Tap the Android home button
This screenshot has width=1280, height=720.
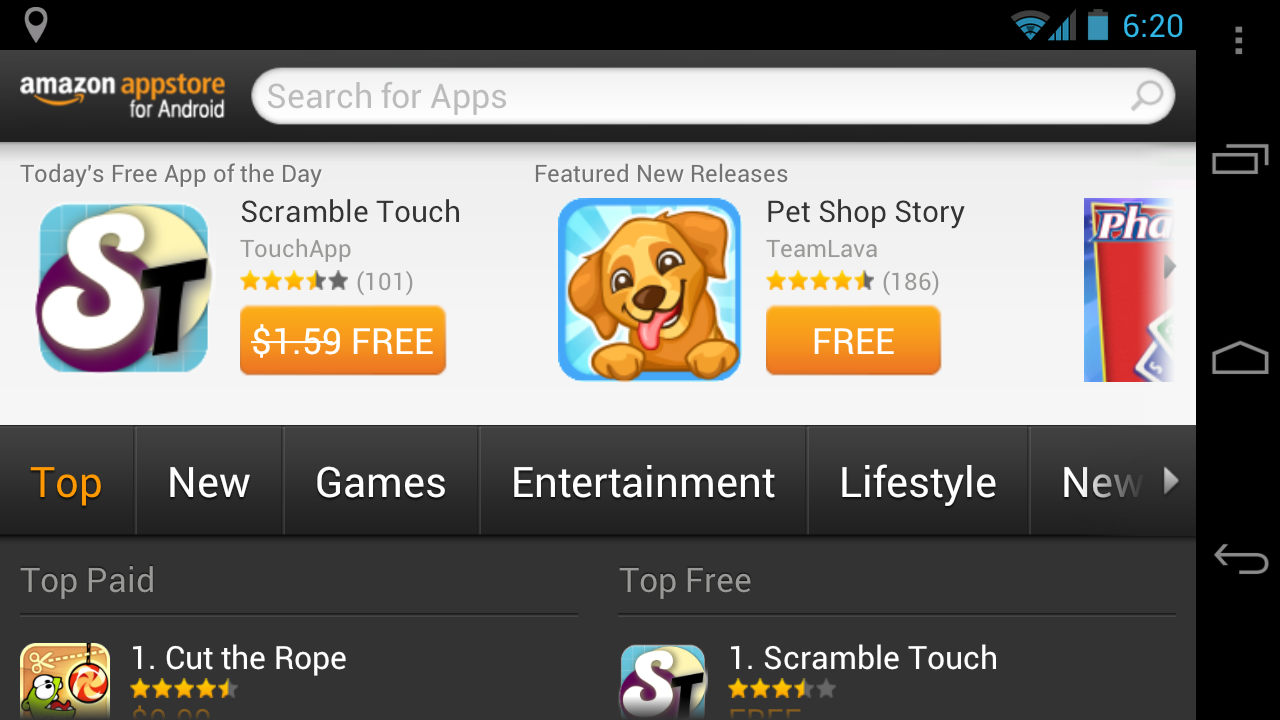(1240, 358)
